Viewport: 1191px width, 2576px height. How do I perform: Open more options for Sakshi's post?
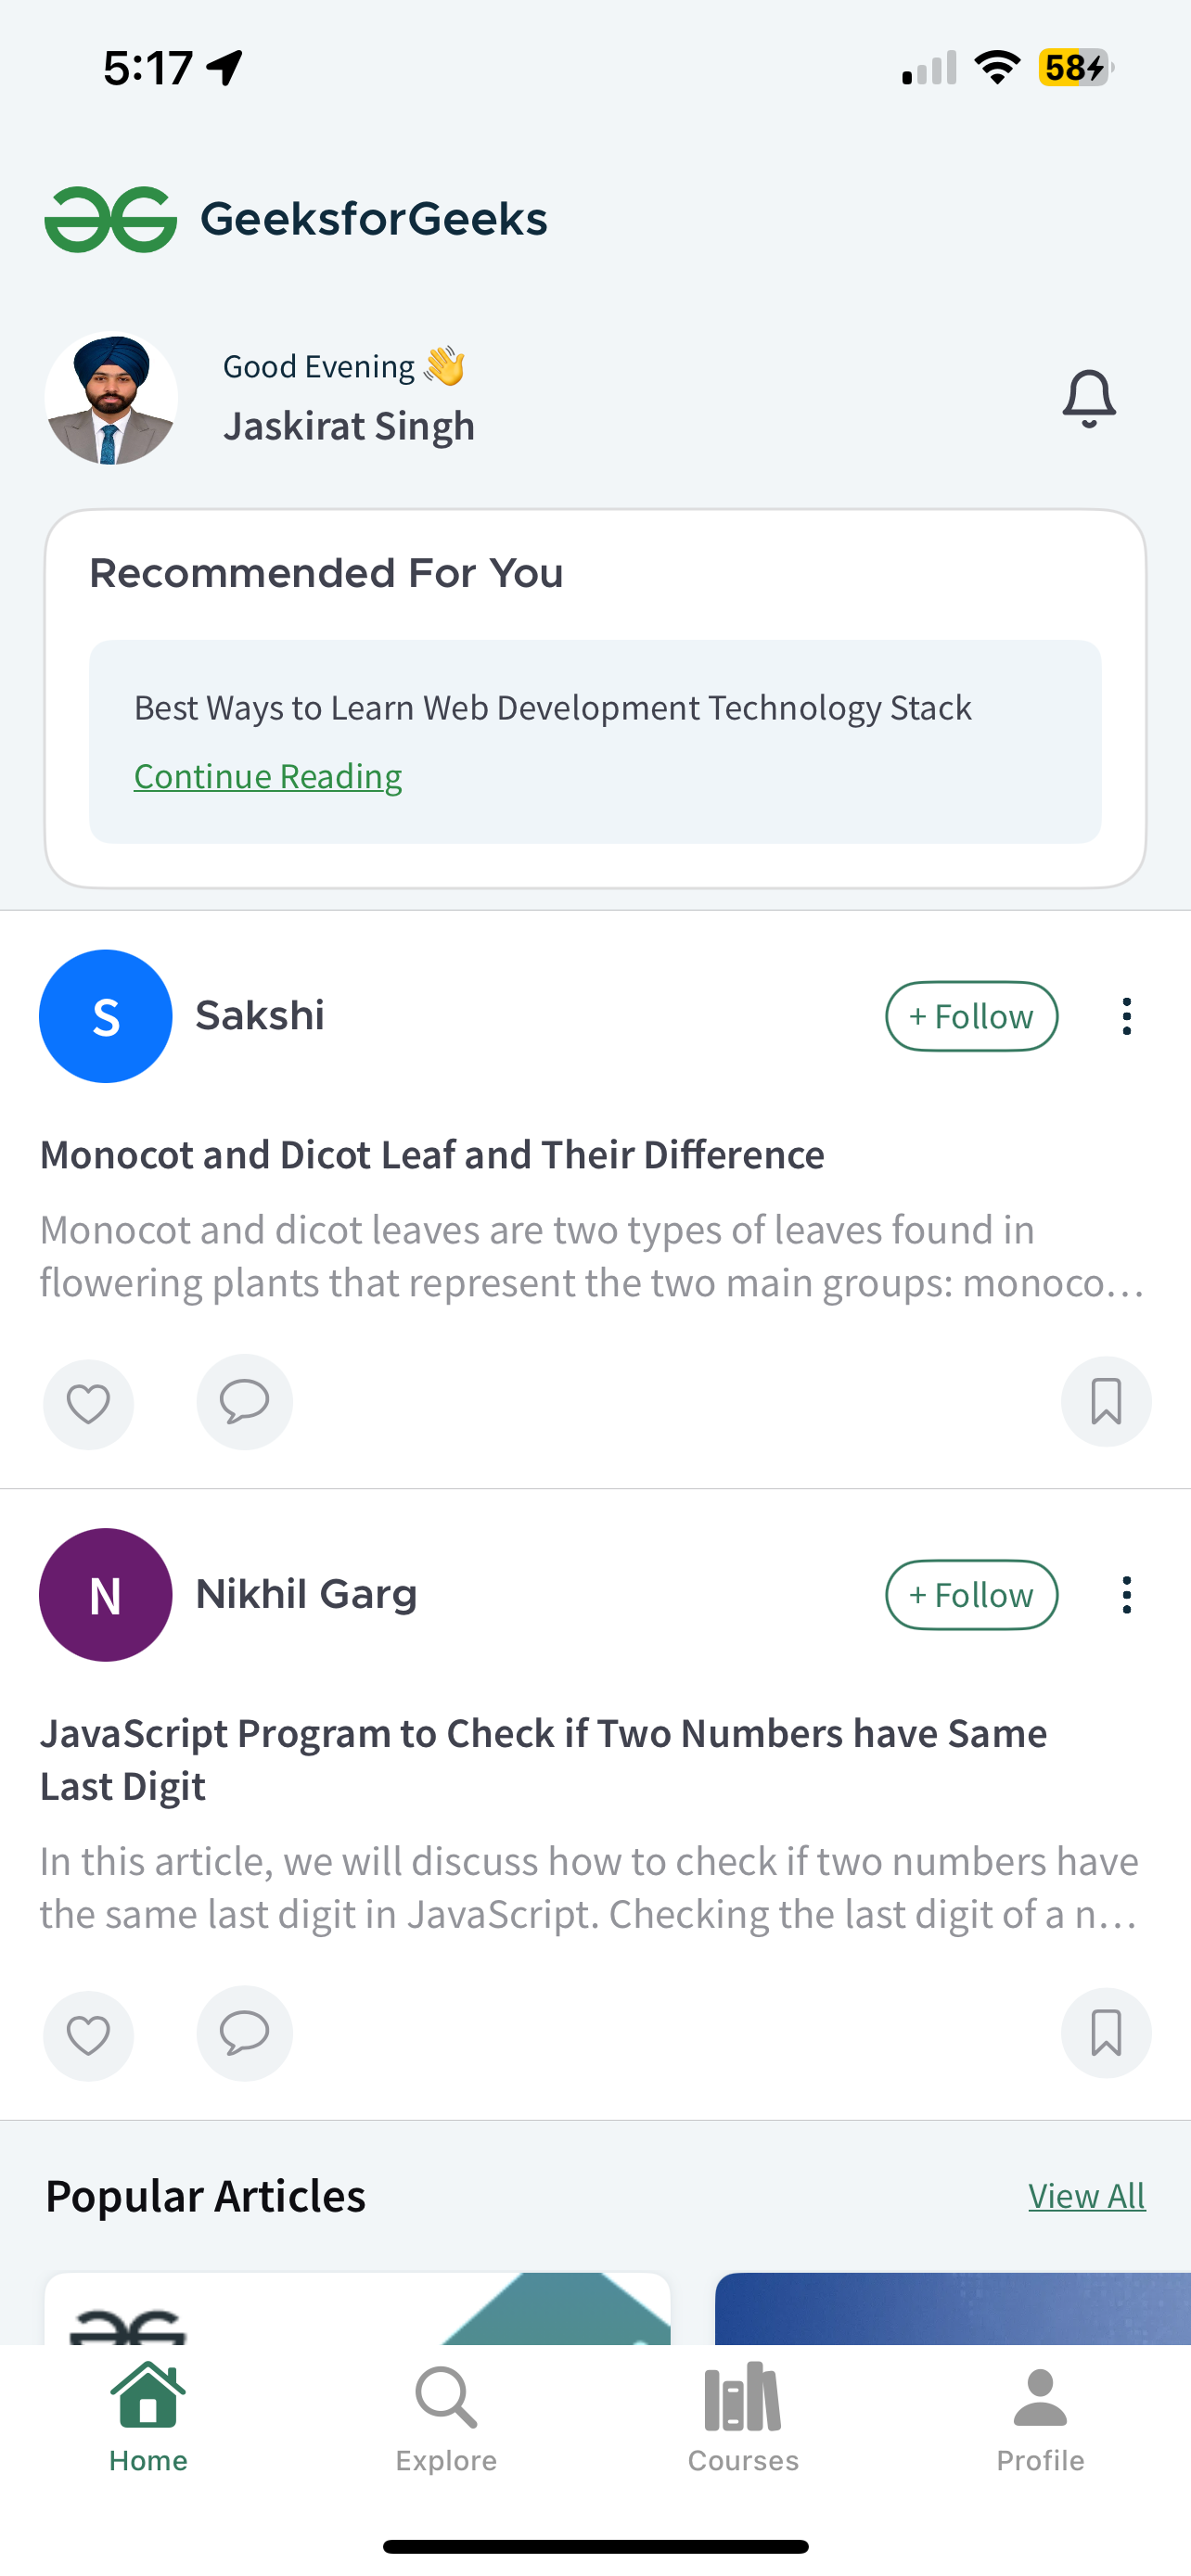coord(1126,1016)
